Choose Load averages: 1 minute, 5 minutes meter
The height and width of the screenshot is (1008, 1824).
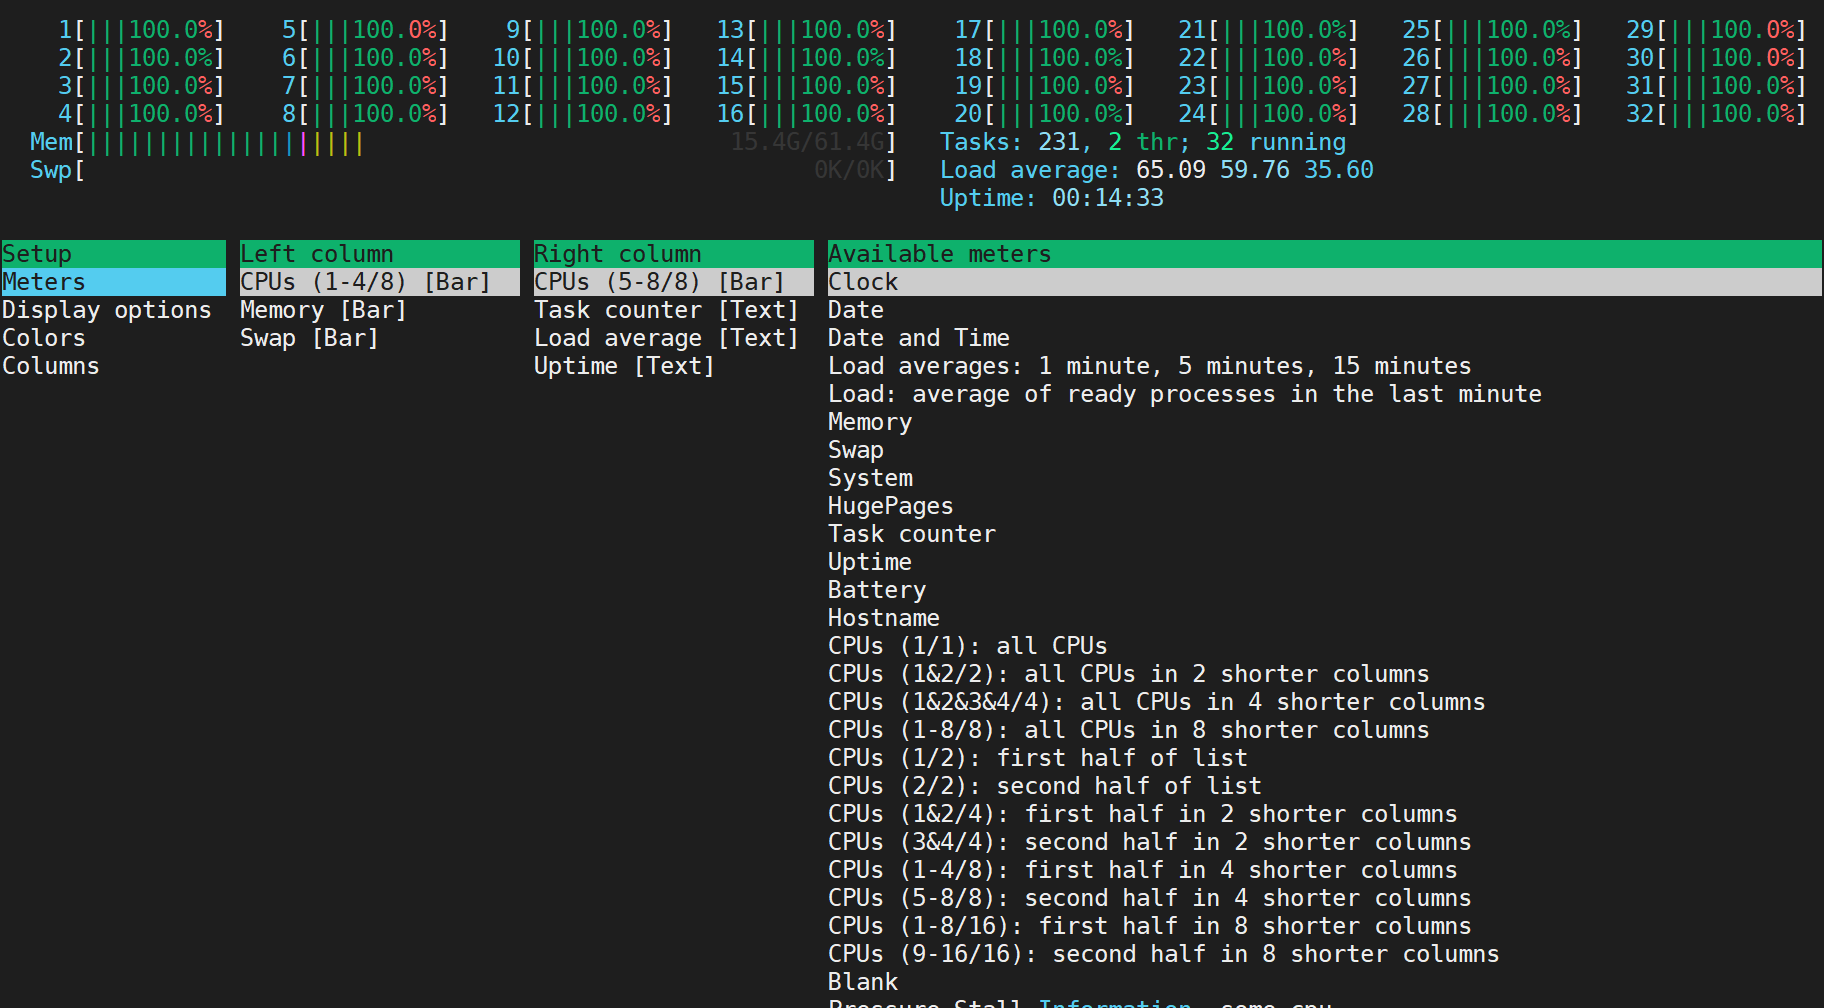[x=1150, y=366]
